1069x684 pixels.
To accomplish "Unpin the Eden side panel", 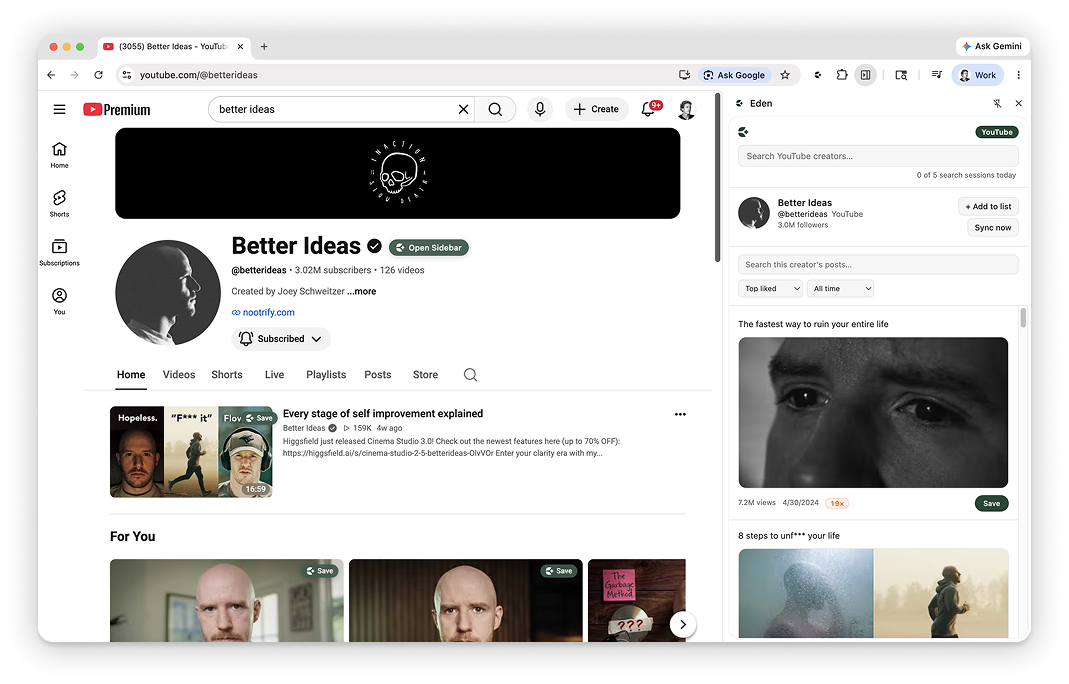I will coord(997,104).
